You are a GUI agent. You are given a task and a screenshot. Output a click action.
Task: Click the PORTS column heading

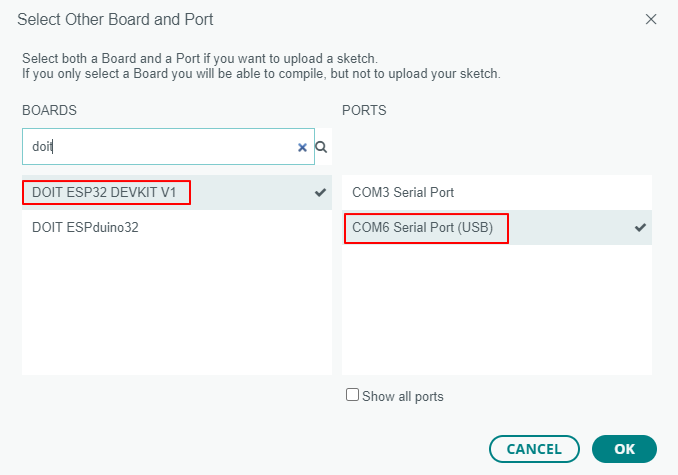point(364,110)
